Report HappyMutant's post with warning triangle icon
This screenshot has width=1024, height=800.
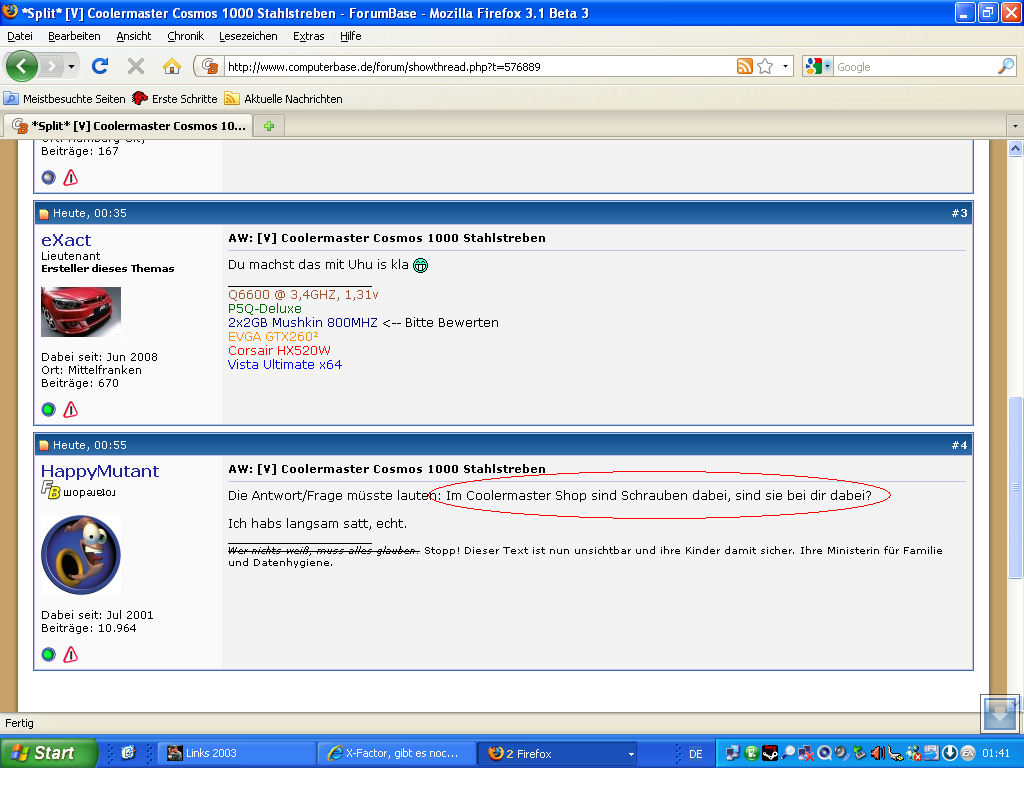tap(71, 654)
